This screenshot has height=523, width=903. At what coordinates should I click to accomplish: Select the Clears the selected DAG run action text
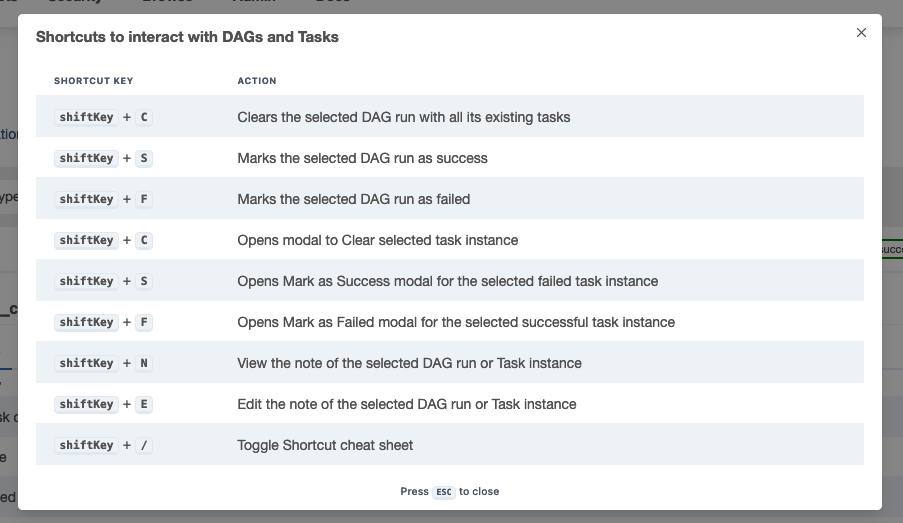(404, 118)
